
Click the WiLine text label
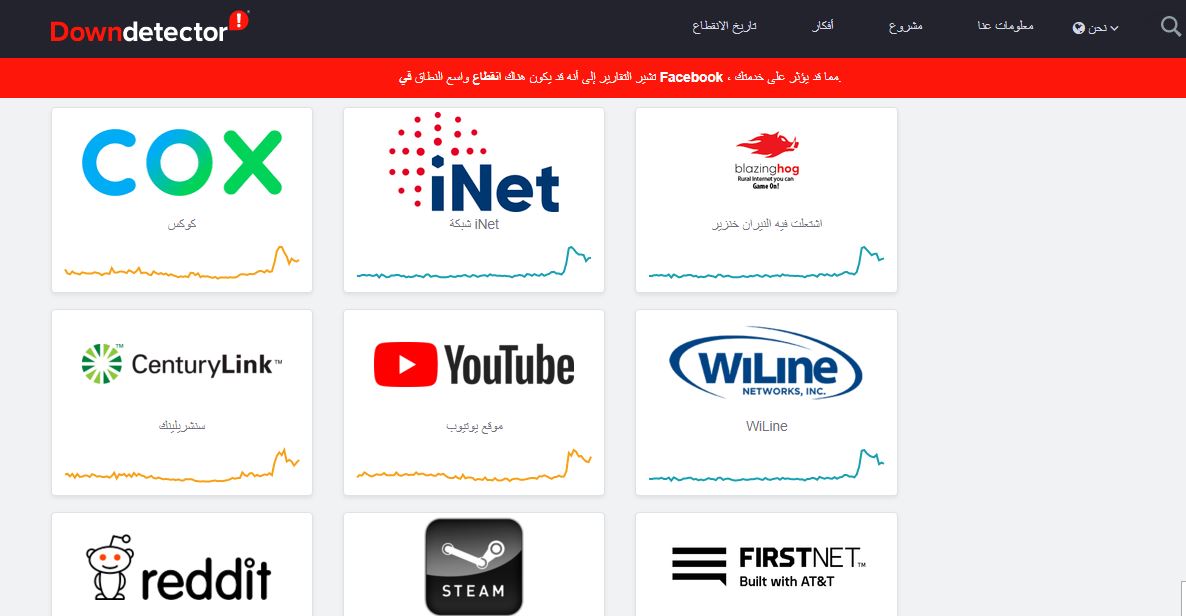(766, 426)
